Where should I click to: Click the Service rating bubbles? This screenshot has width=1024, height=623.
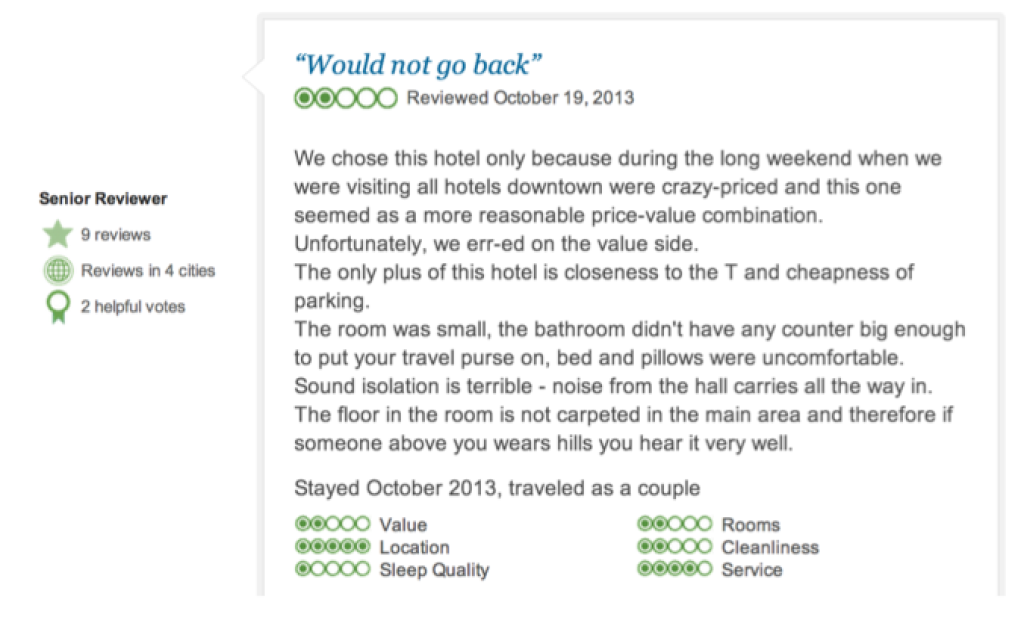click(x=675, y=569)
